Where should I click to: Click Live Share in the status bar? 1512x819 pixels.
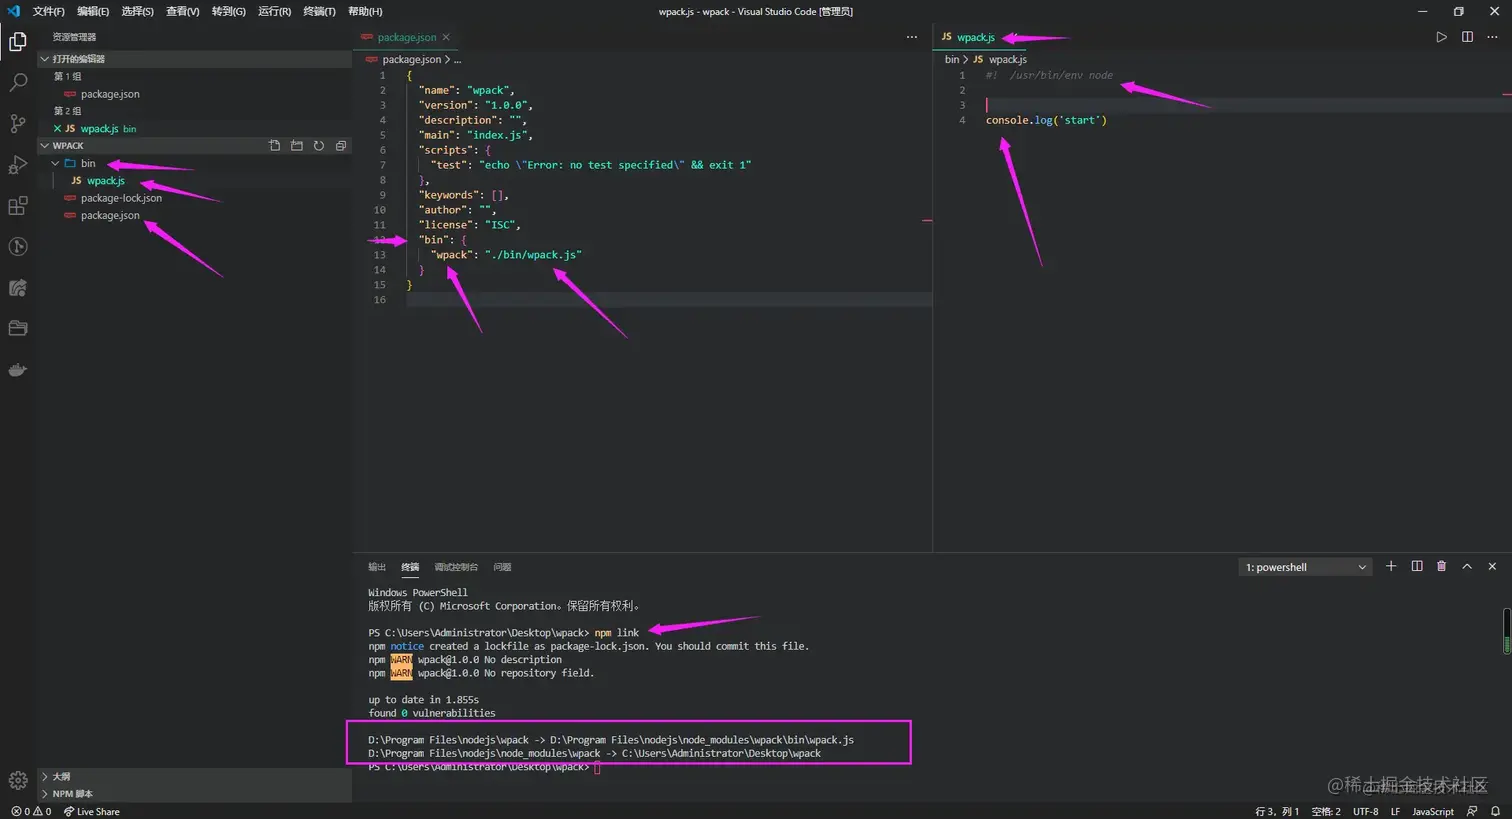pyautogui.click(x=91, y=811)
